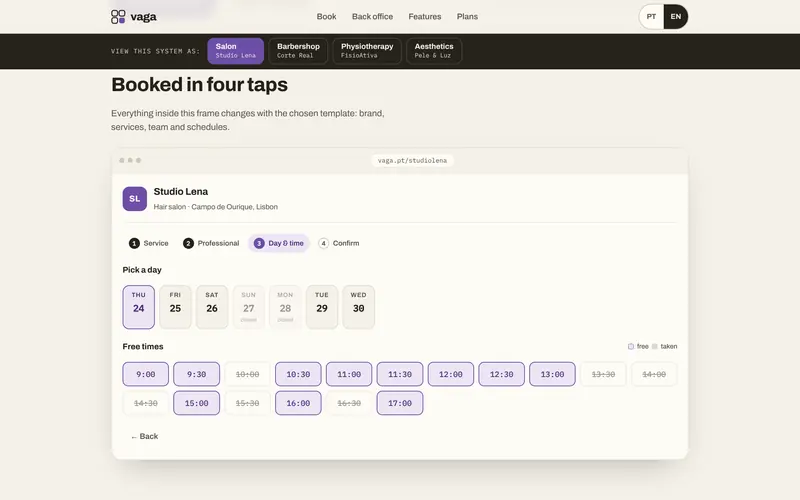Screen dimensions: 800x500
Task: Go to step 1 Service
Action: [x=148, y=243]
